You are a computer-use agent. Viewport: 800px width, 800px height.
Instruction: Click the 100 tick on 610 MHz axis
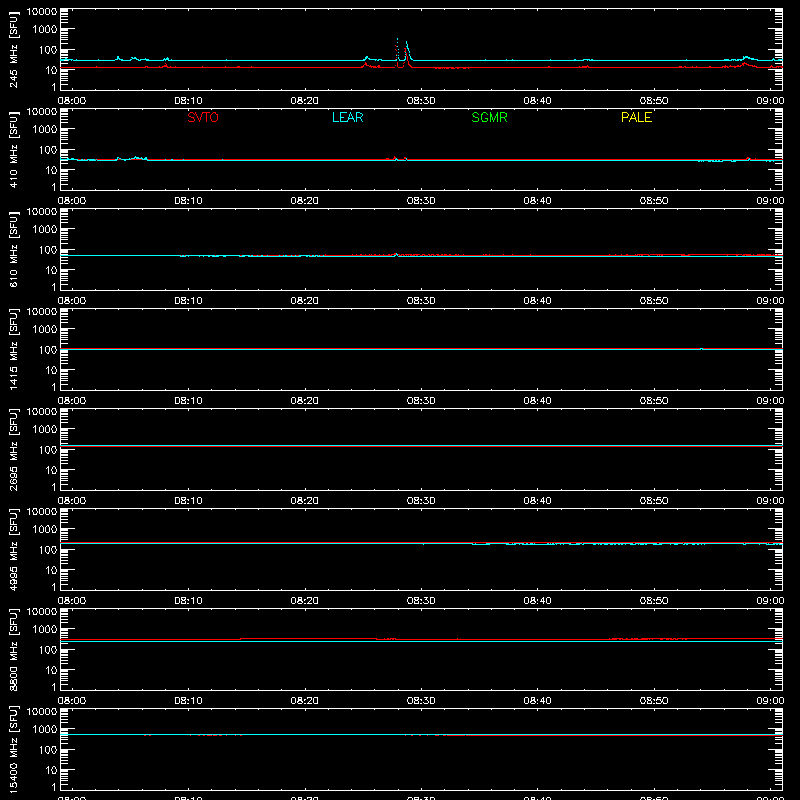point(48,250)
